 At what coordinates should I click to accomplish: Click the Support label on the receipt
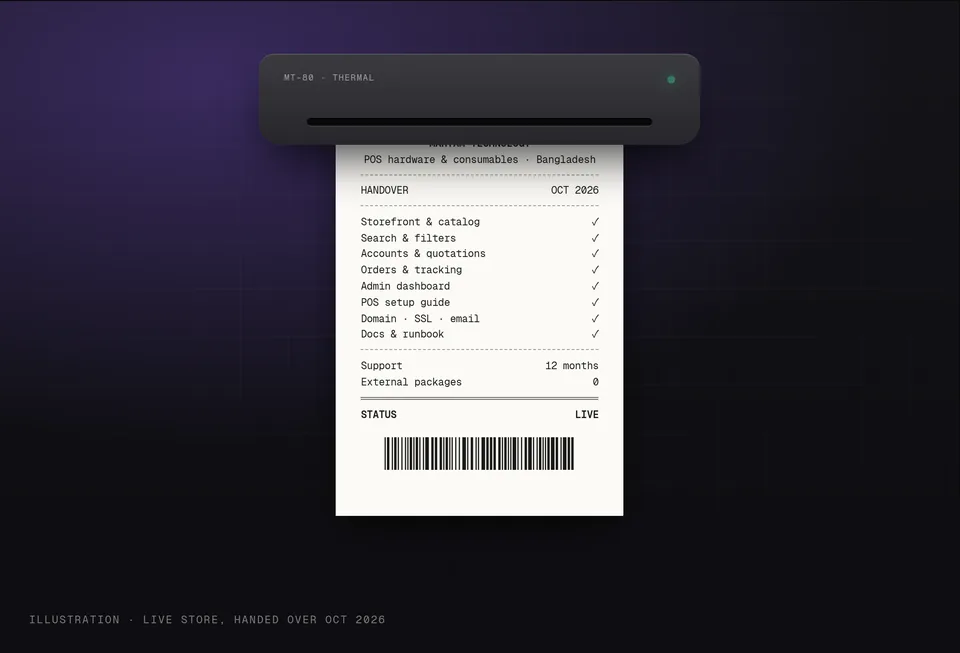(x=381, y=366)
